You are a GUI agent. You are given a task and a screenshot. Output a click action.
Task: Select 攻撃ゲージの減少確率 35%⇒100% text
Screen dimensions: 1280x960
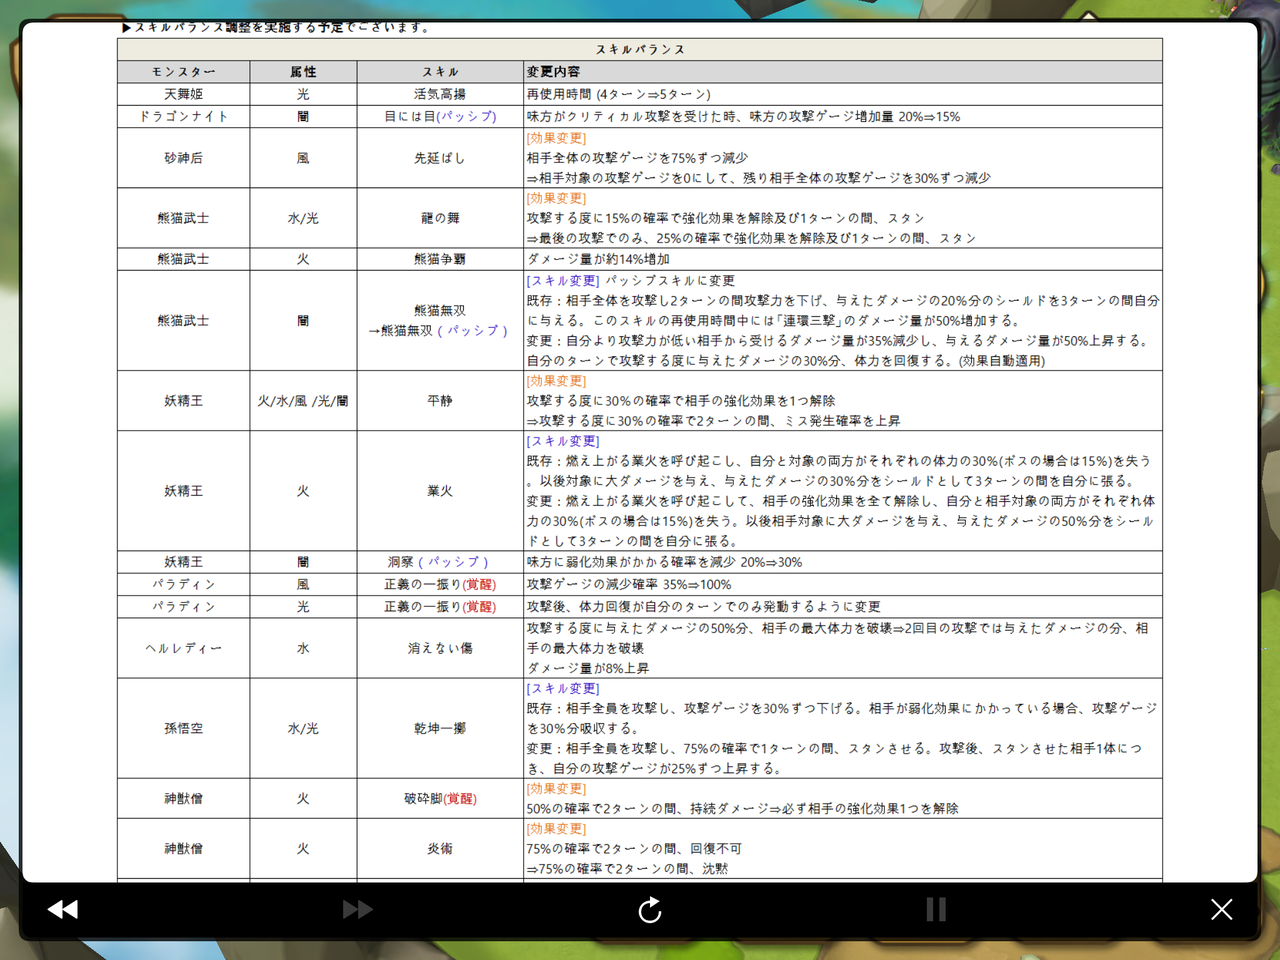pyautogui.click(x=629, y=584)
